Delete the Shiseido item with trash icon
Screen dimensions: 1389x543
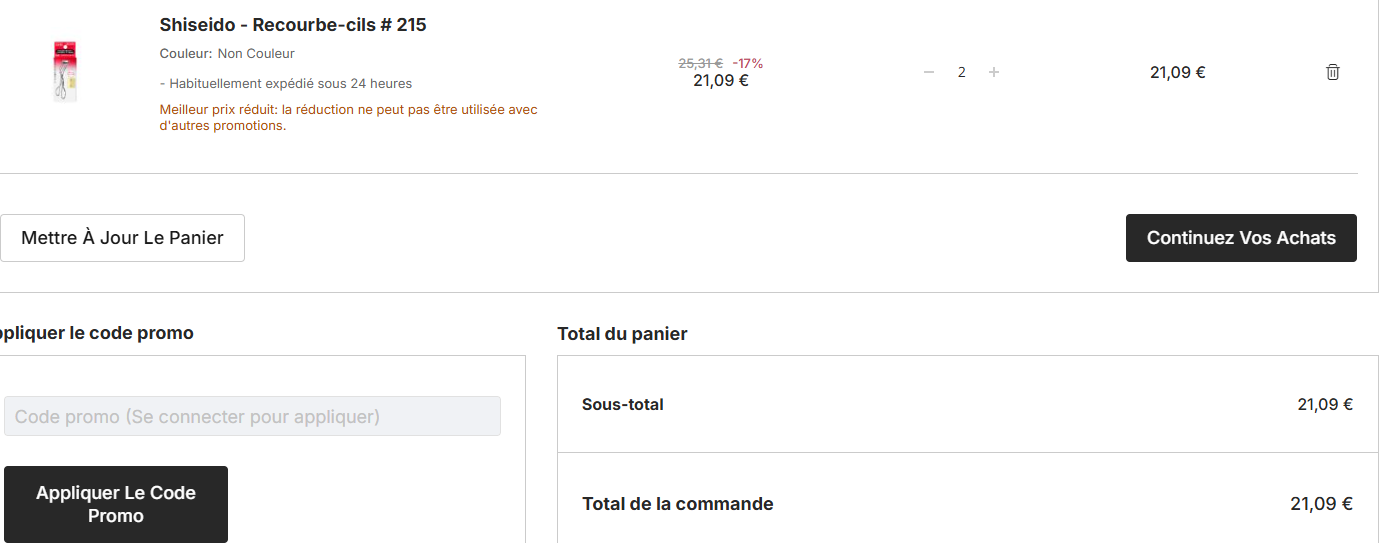pyautogui.click(x=1332, y=72)
